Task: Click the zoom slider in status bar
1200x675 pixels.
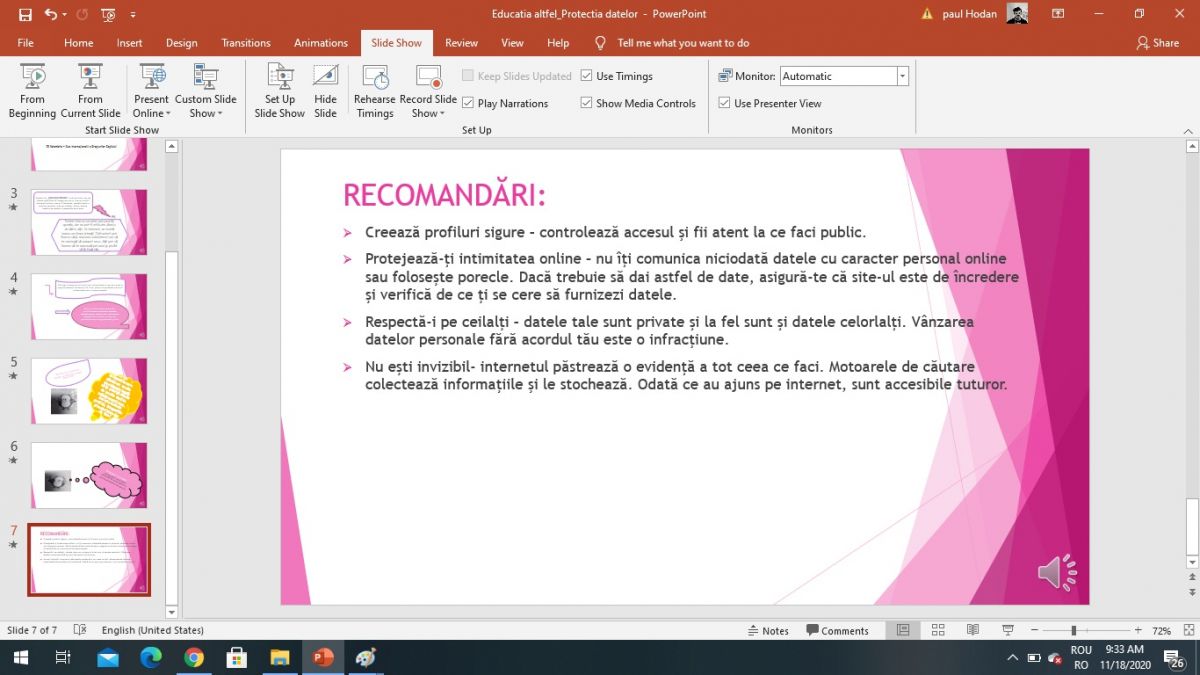Action: tap(1073, 631)
